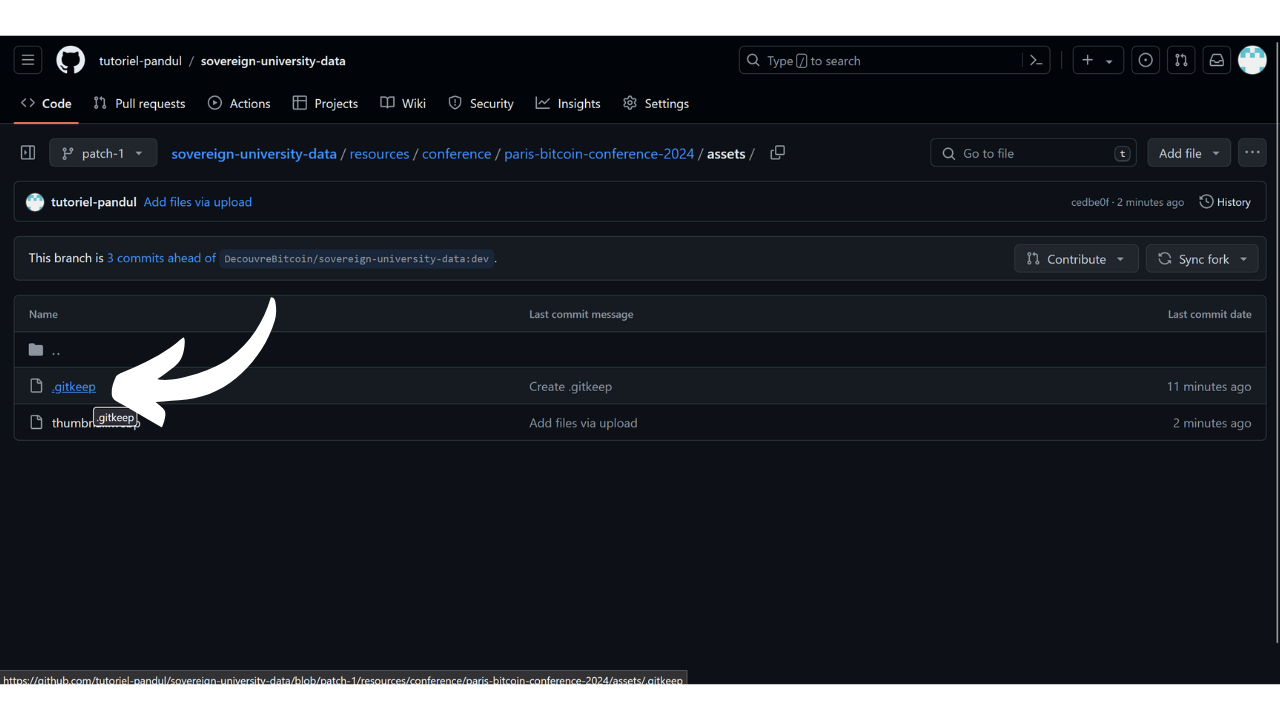1280x720 pixels.
Task: Open the notifications inbox icon
Action: pos(1216,60)
